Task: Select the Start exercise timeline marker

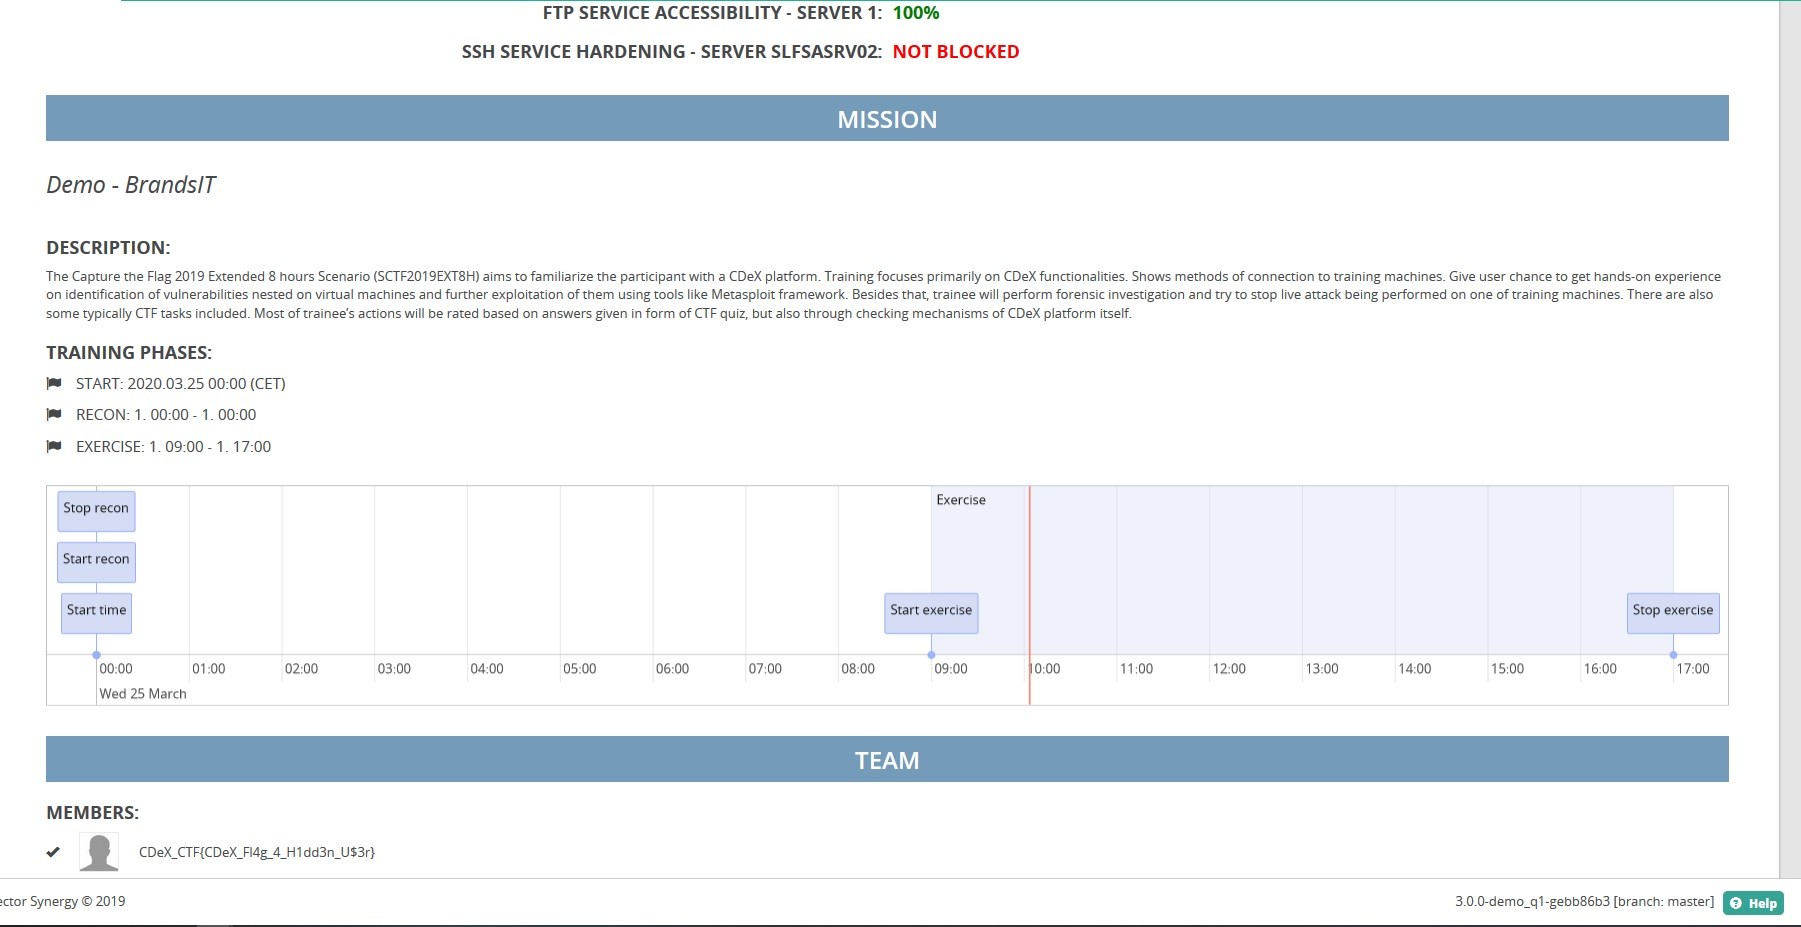Action: pyautogui.click(x=930, y=611)
